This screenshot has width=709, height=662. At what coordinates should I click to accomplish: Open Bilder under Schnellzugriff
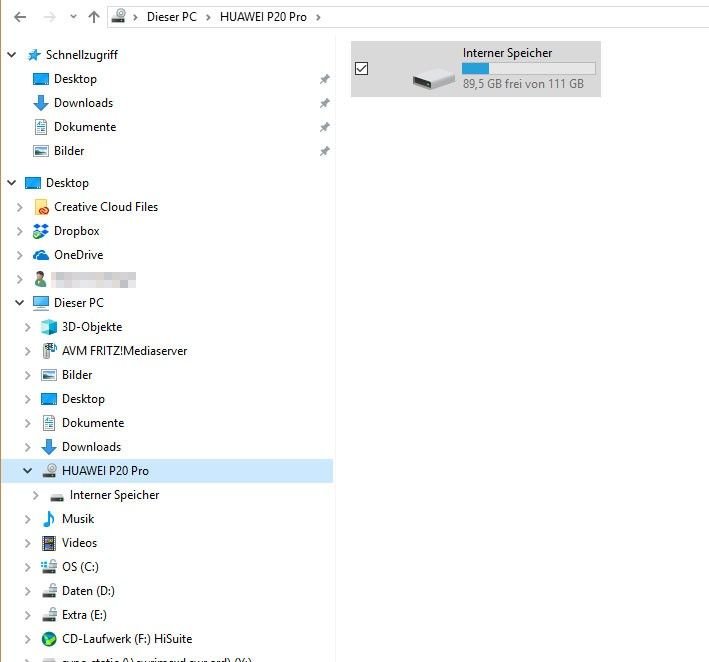(x=69, y=151)
